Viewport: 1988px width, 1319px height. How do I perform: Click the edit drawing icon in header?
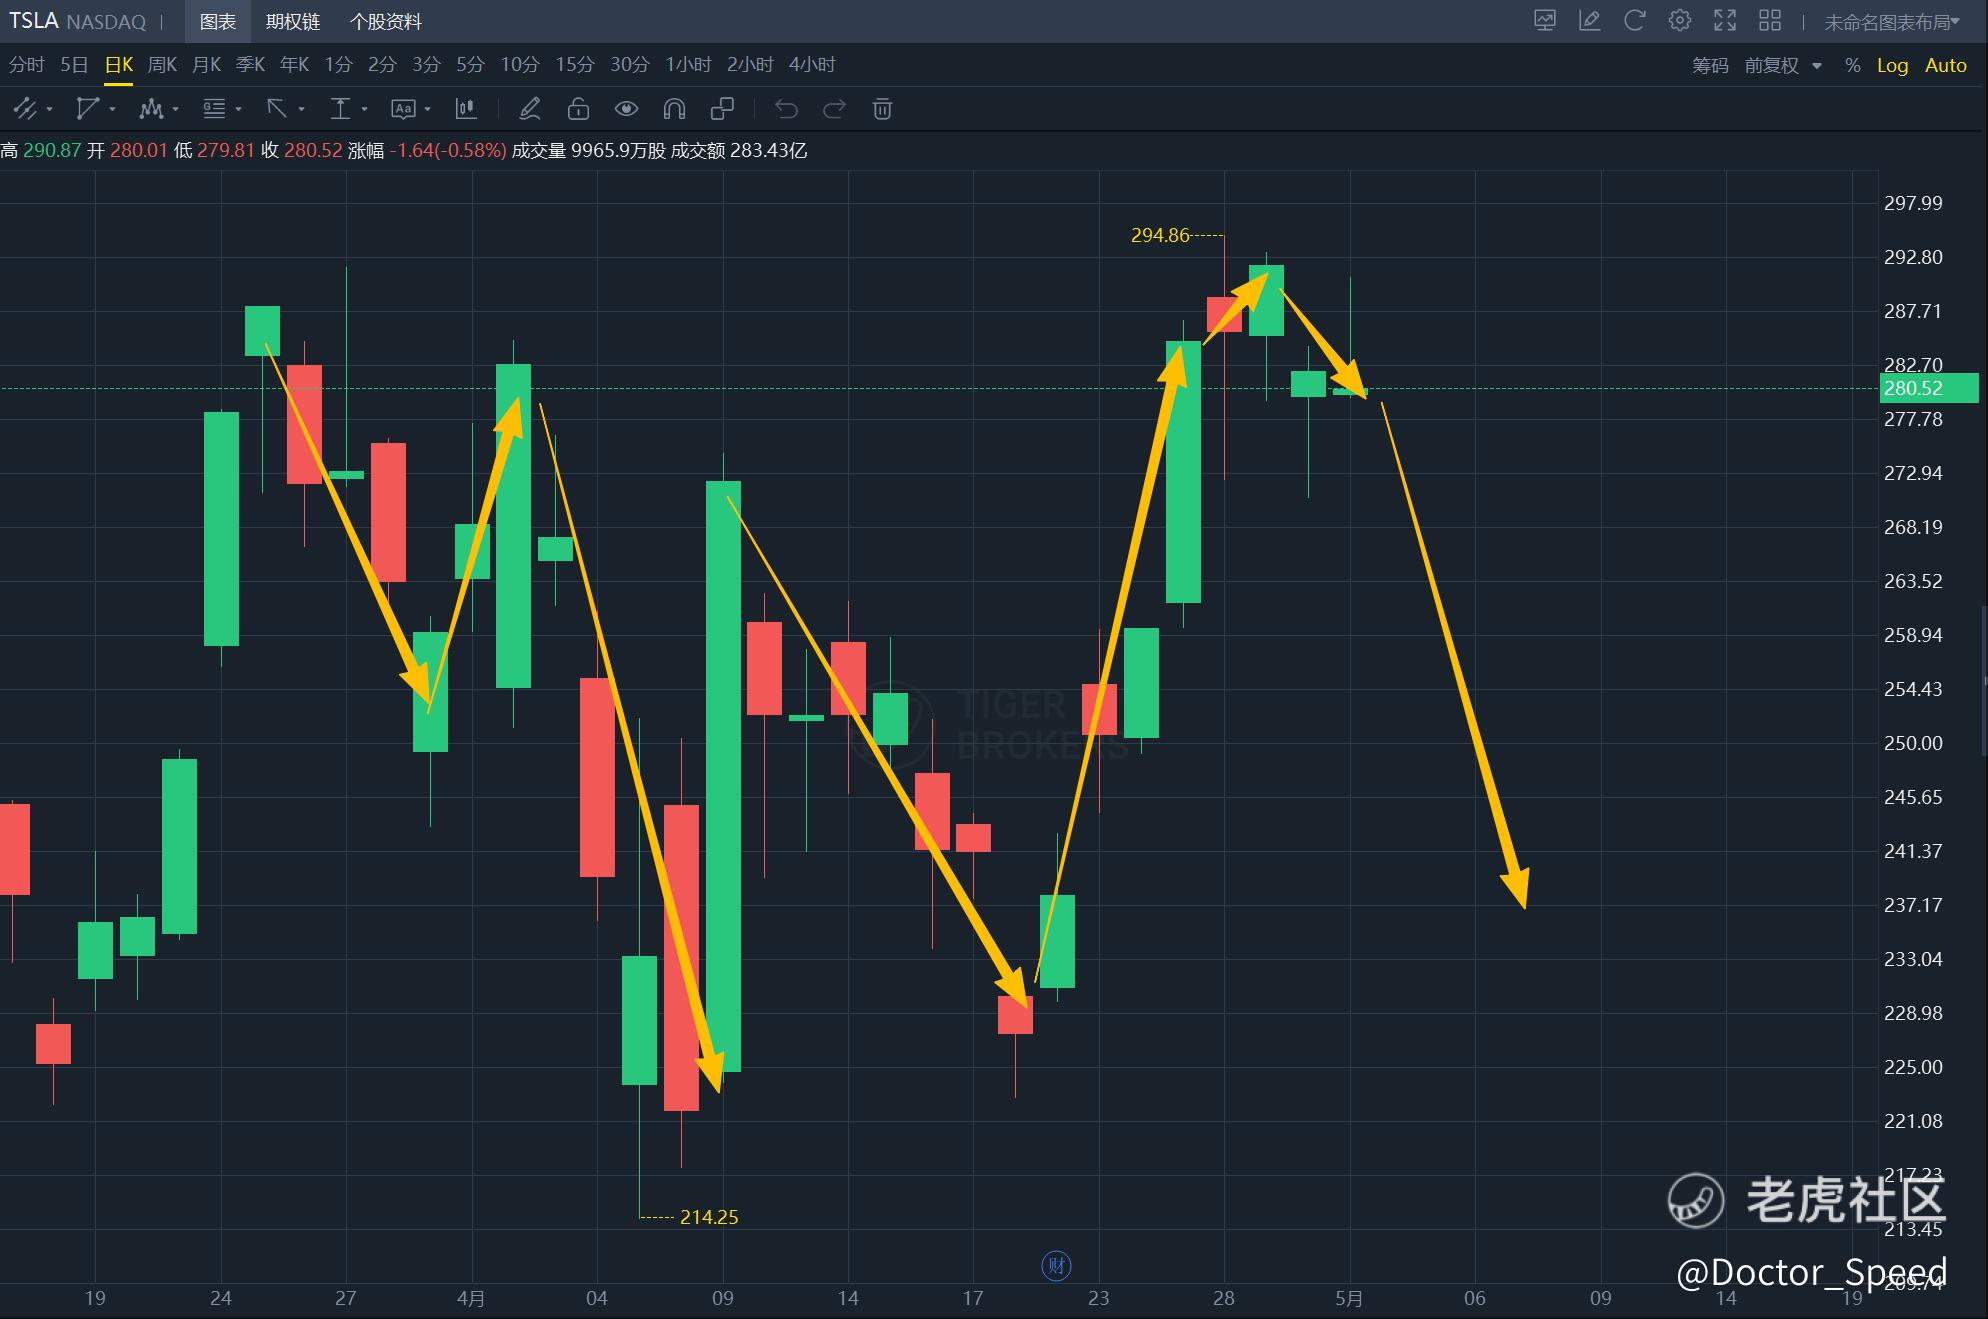coord(1590,20)
